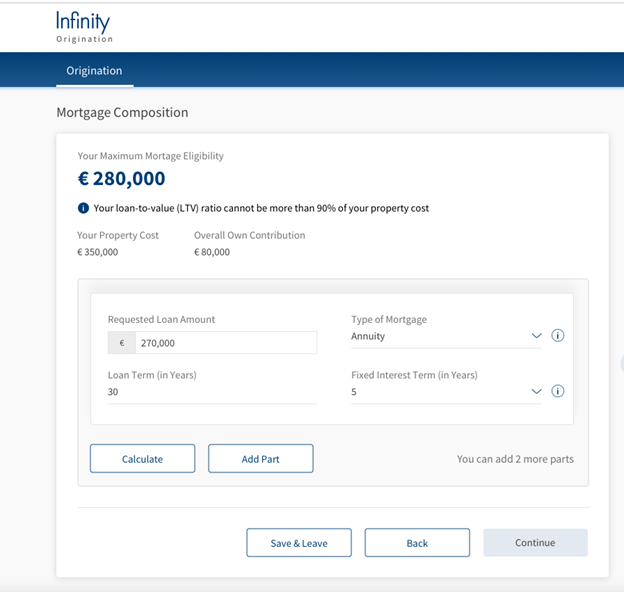Click the €280,000 maximum eligibility amount
Image resolution: width=624 pixels, height=592 pixels.
click(121, 178)
